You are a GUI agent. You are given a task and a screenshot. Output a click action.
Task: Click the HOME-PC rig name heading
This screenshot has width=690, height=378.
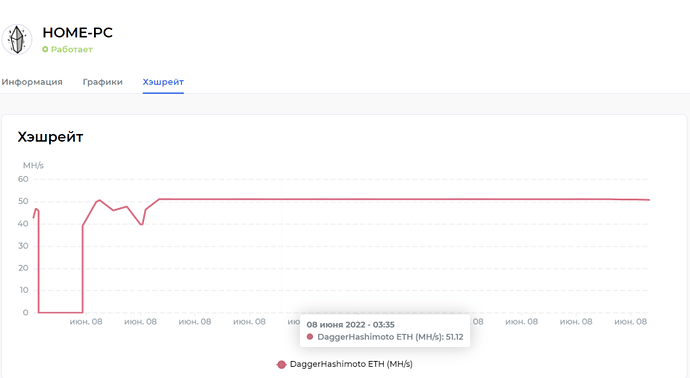(x=77, y=33)
